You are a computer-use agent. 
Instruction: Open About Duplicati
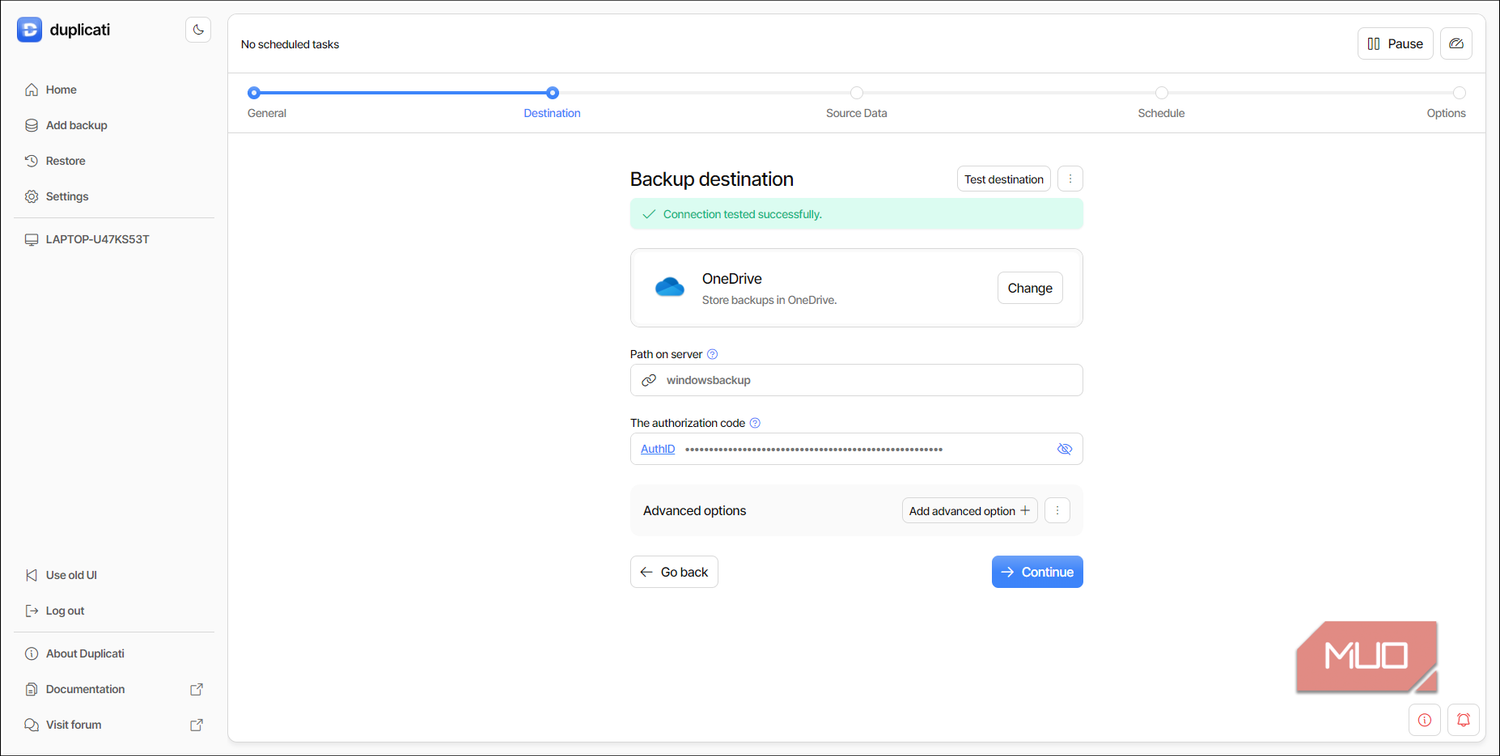(85, 654)
